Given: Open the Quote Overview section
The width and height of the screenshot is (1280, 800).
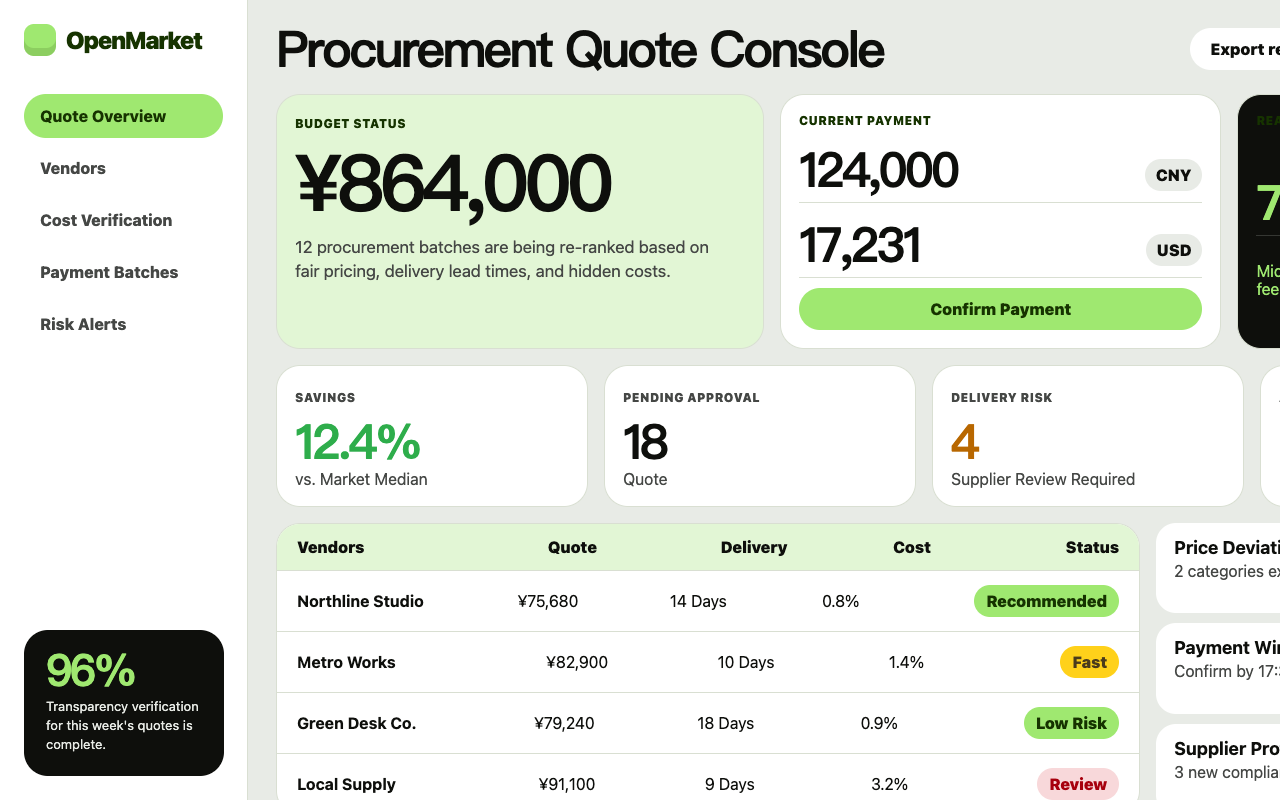Looking at the screenshot, I should coord(123,116).
